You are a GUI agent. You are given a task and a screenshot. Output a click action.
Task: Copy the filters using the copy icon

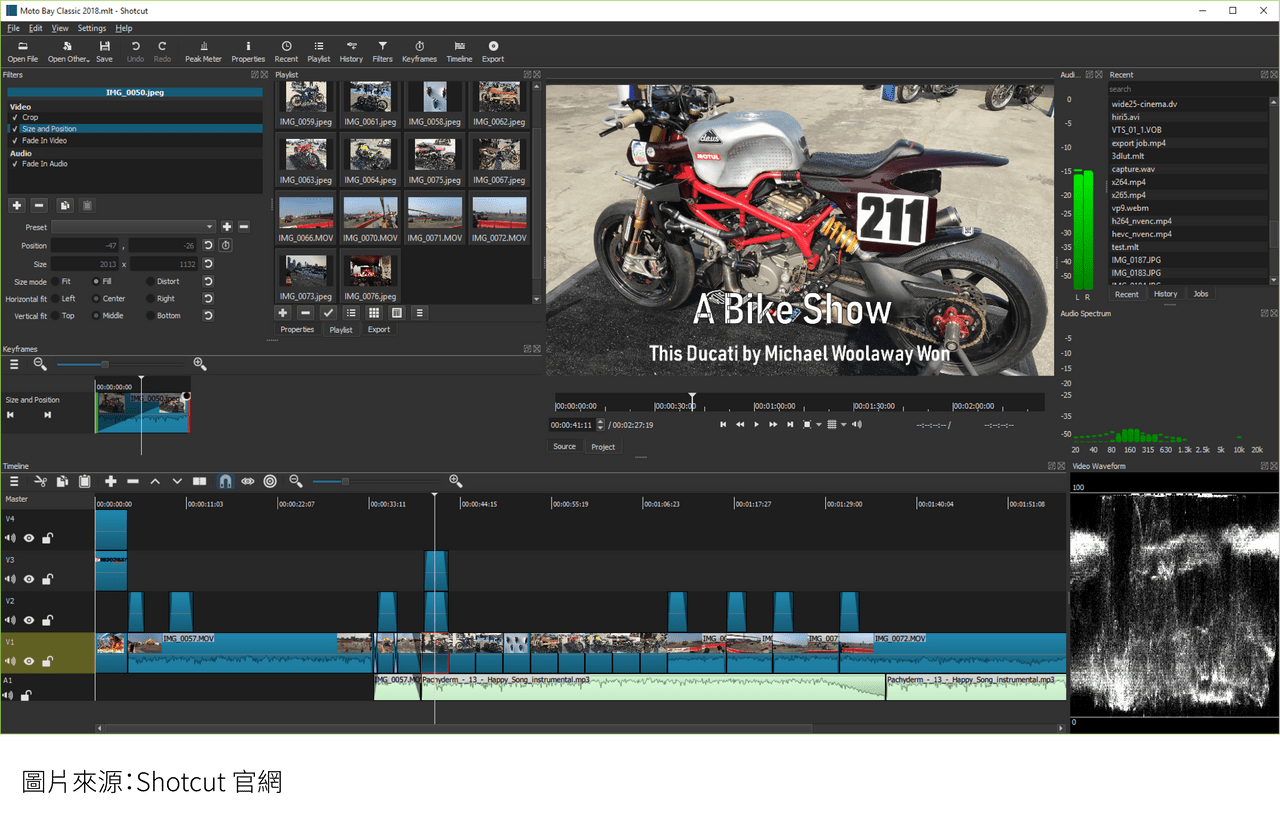[x=65, y=205]
